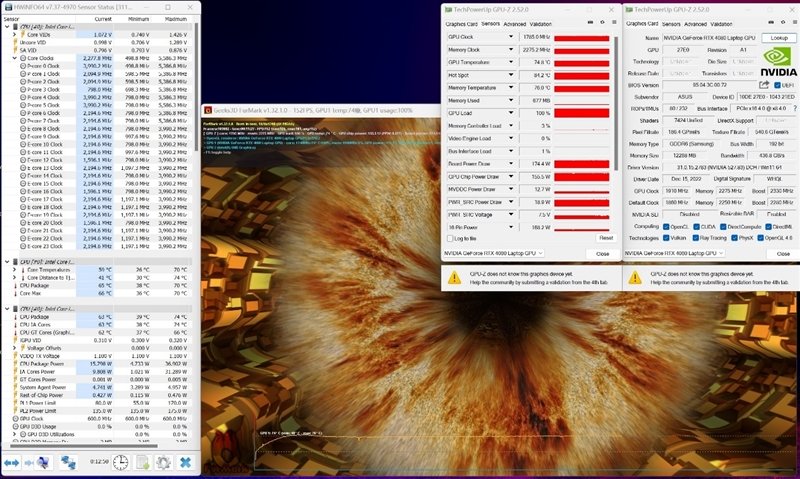Open the GPU Temperature sensor dropdown arrow

tap(511, 62)
